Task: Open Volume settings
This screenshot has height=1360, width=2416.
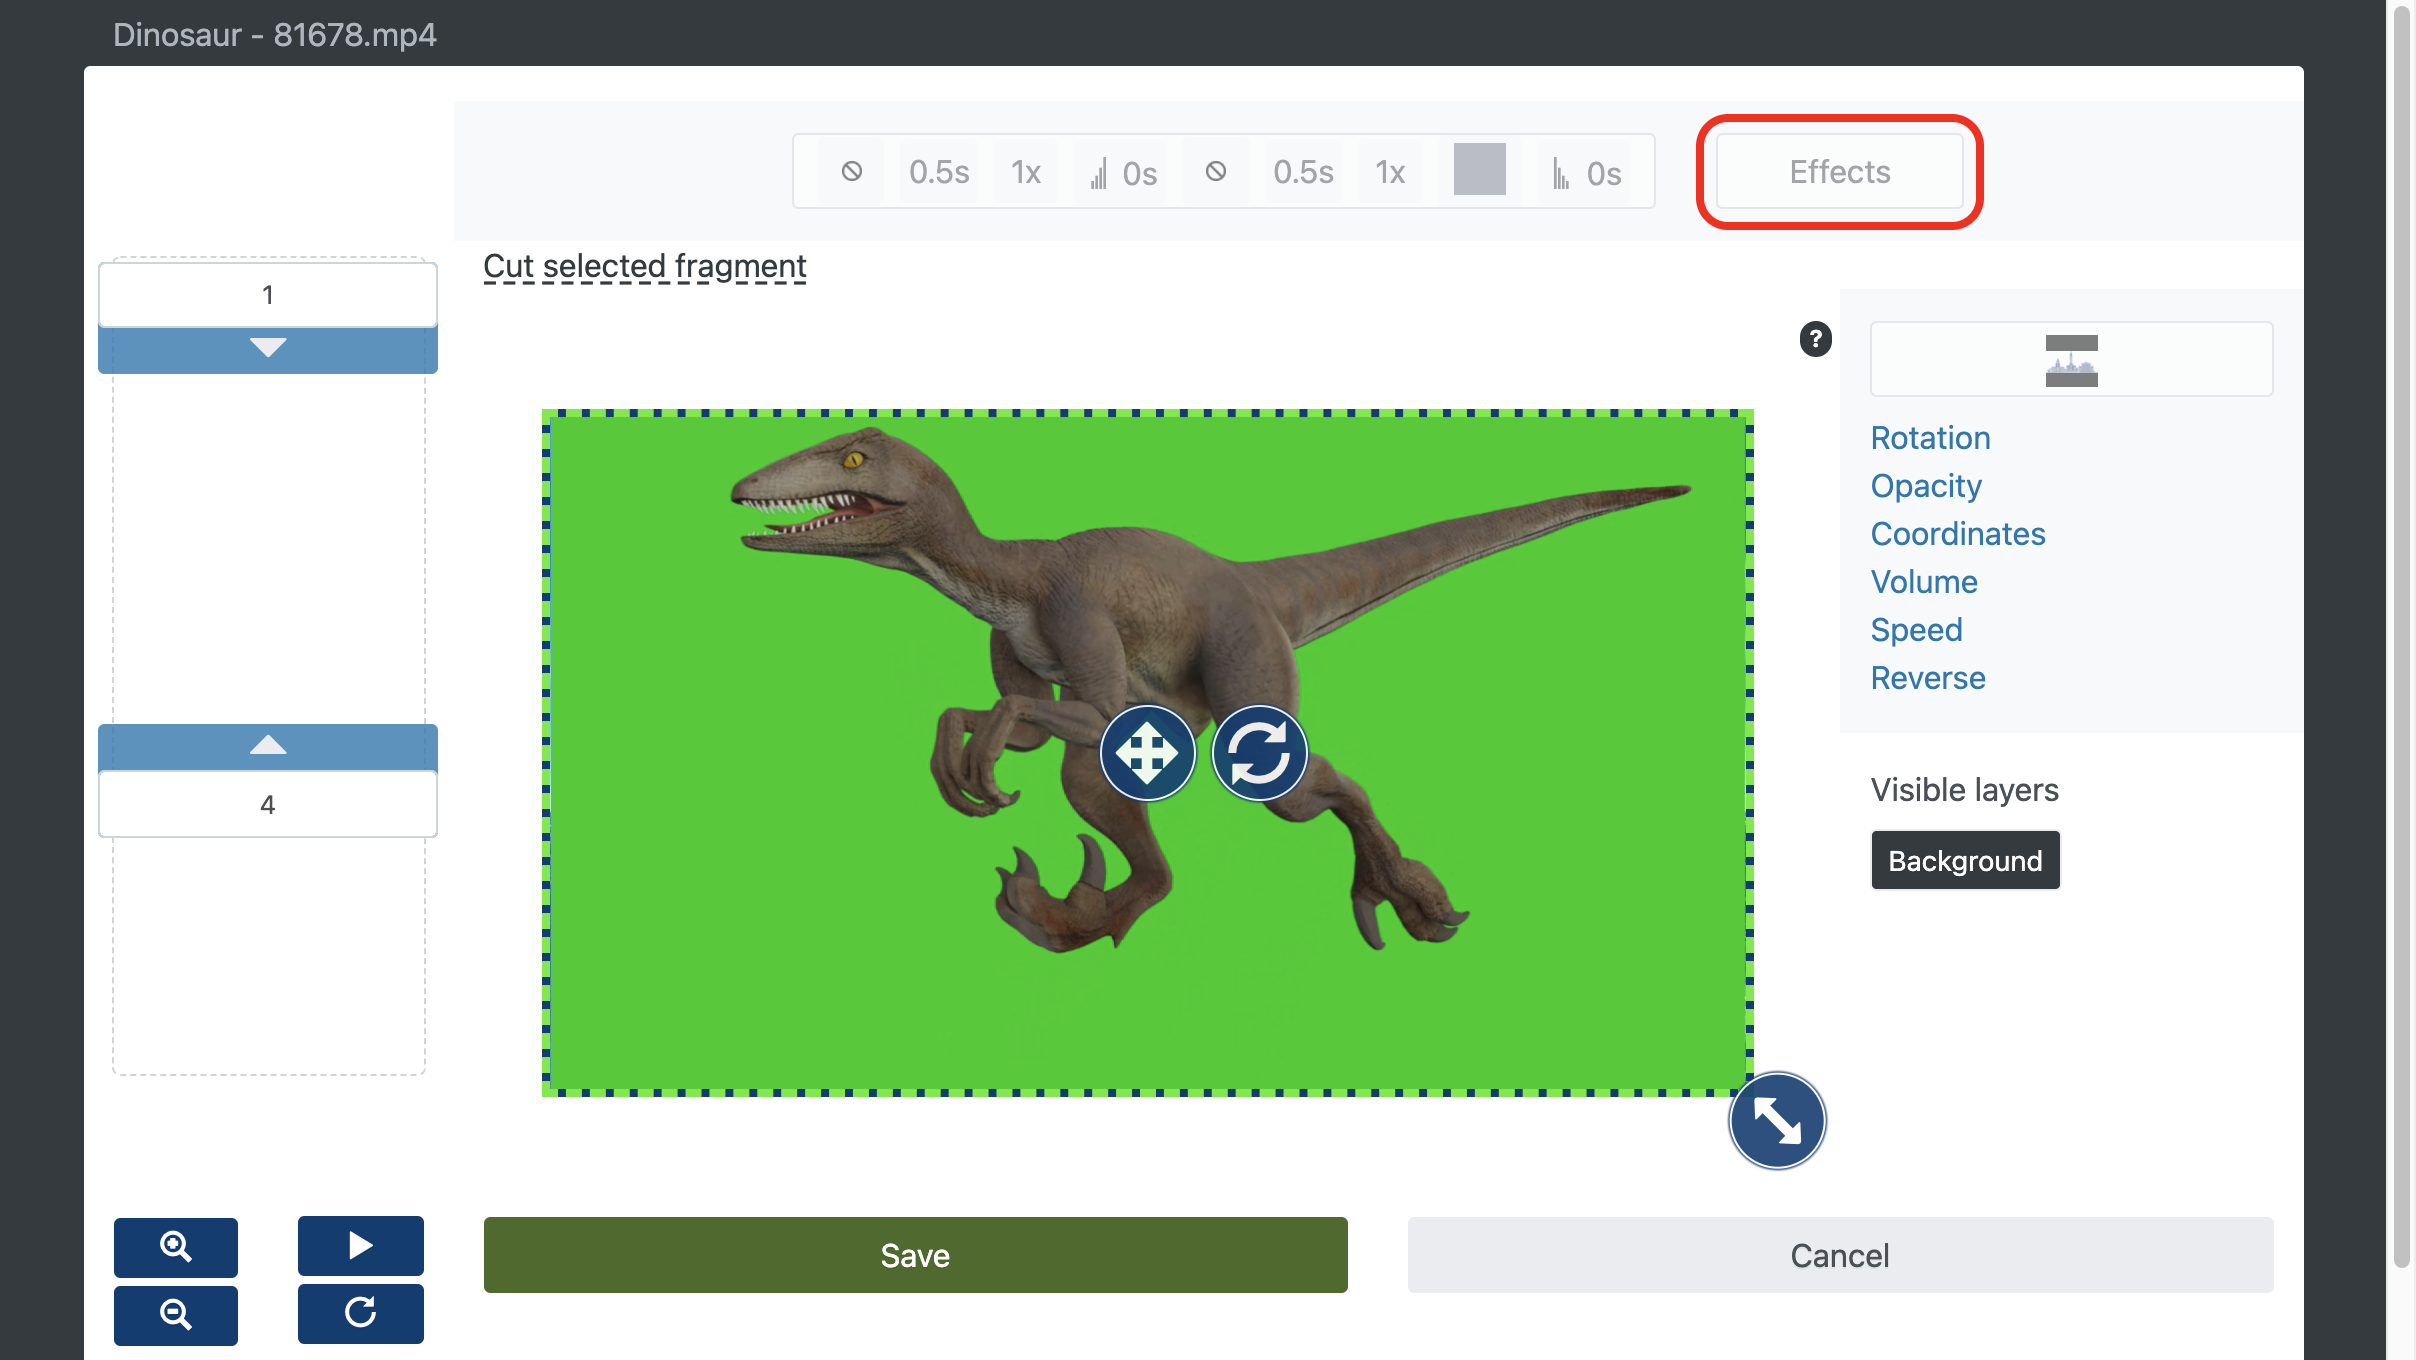Action: point(1924,582)
